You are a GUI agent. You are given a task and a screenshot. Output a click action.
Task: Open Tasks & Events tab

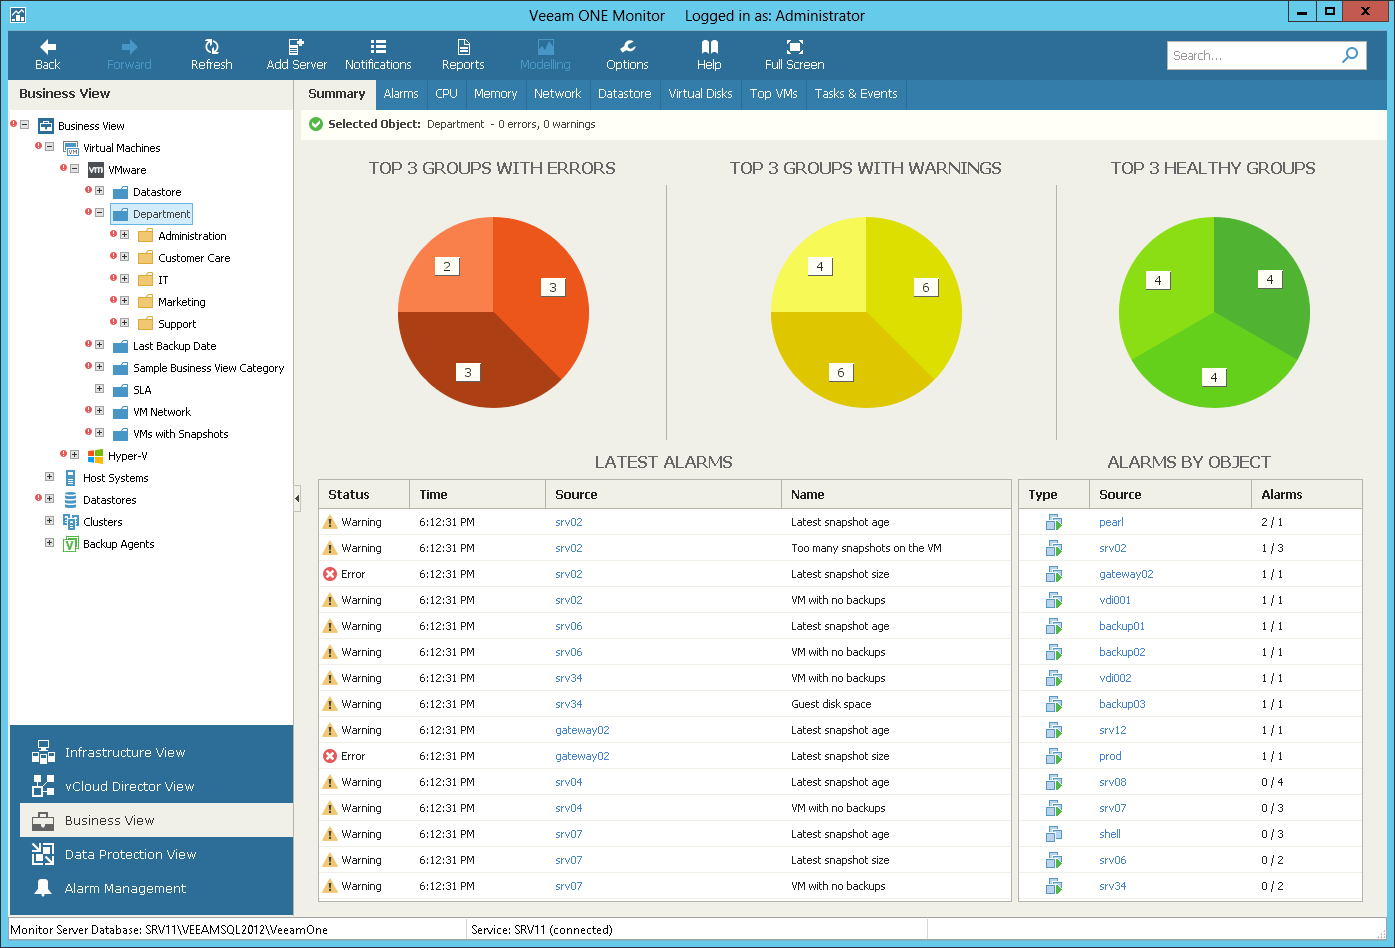[855, 94]
